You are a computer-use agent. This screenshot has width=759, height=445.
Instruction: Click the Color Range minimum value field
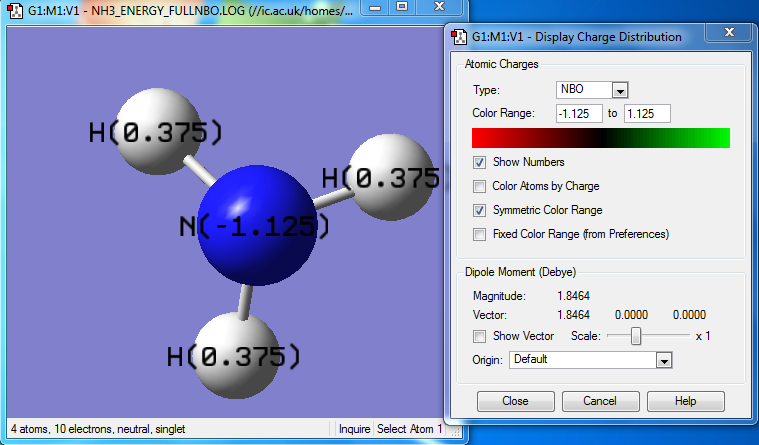coord(580,113)
